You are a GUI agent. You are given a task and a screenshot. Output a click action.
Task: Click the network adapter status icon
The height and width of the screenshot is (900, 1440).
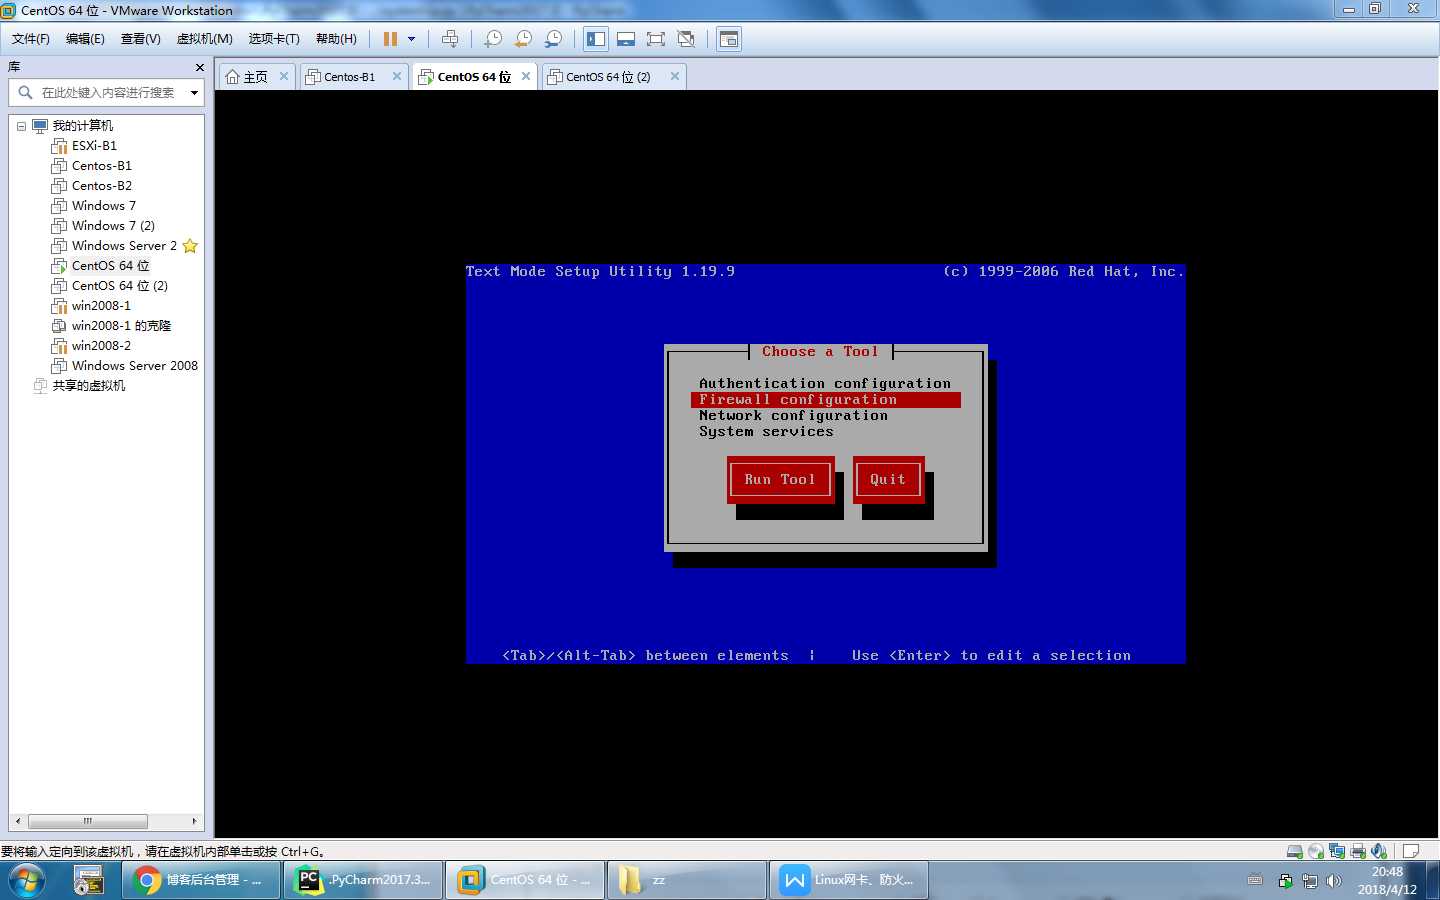[x=1337, y=852]
